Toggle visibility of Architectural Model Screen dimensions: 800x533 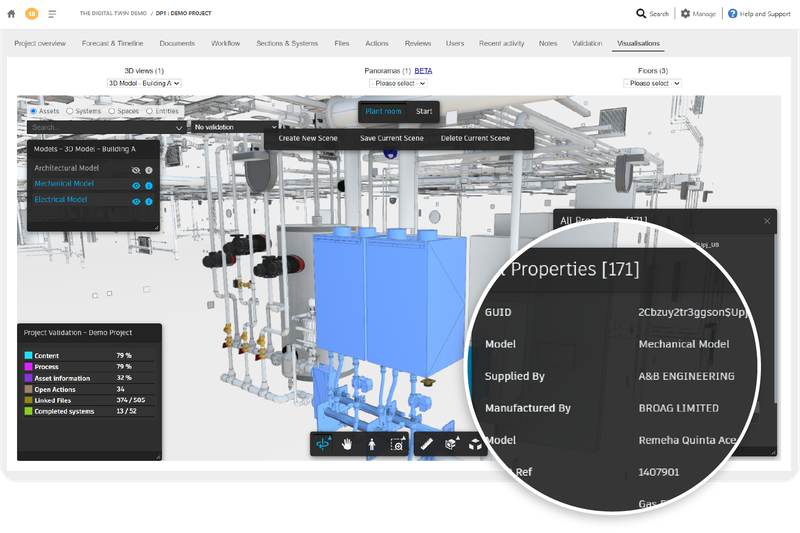coord(136,170)
